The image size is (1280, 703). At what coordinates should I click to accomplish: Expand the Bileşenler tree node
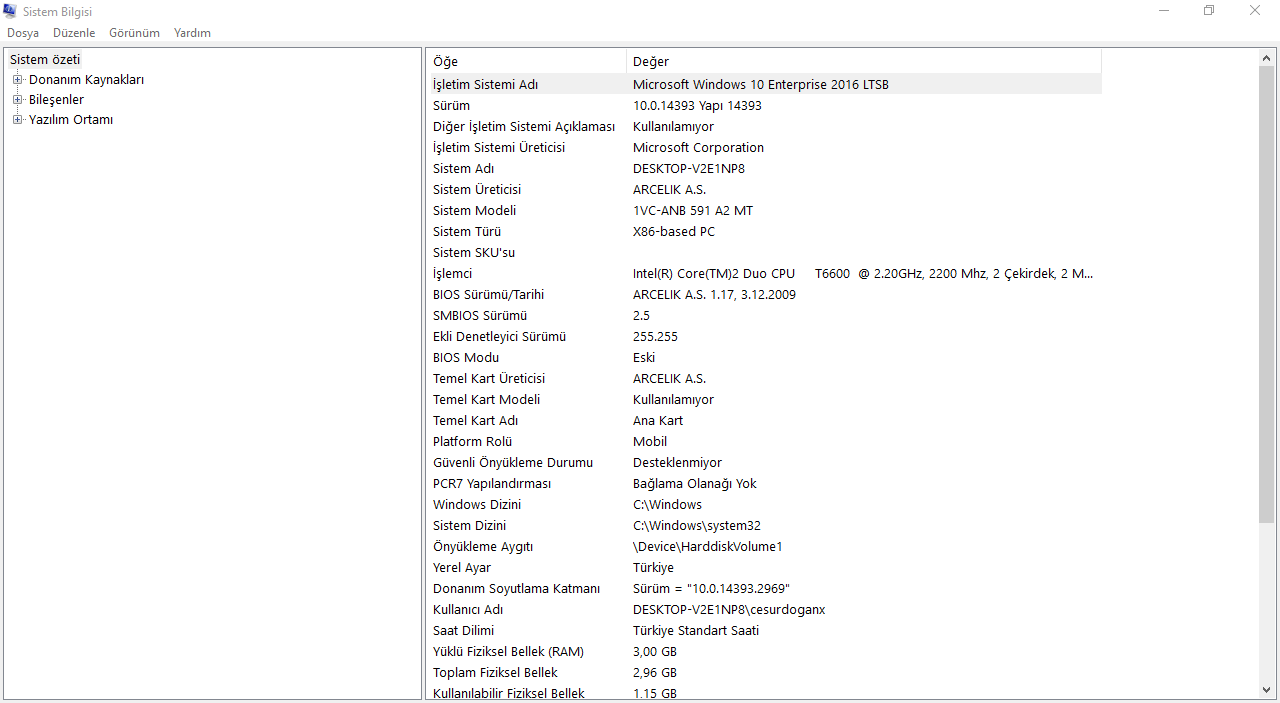pyautogui.click(x=17, y=100)
